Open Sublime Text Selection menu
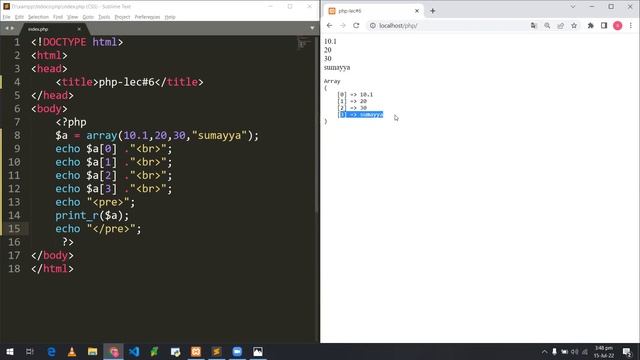 click(38, 17)
